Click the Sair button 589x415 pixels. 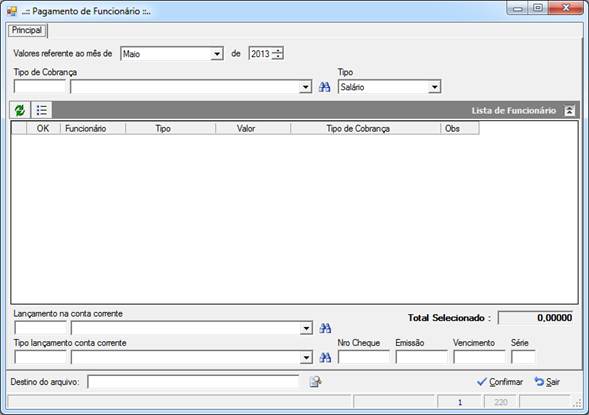[547, 382]
